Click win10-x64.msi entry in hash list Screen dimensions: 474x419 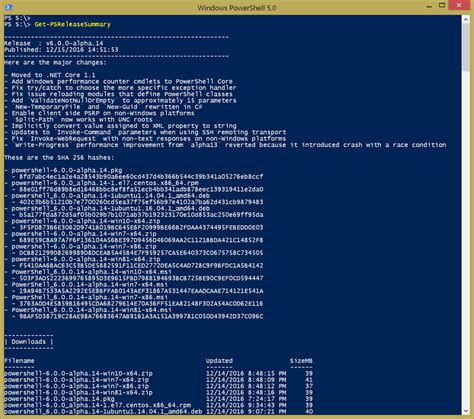pyautogui.click(x=91, y=272)
